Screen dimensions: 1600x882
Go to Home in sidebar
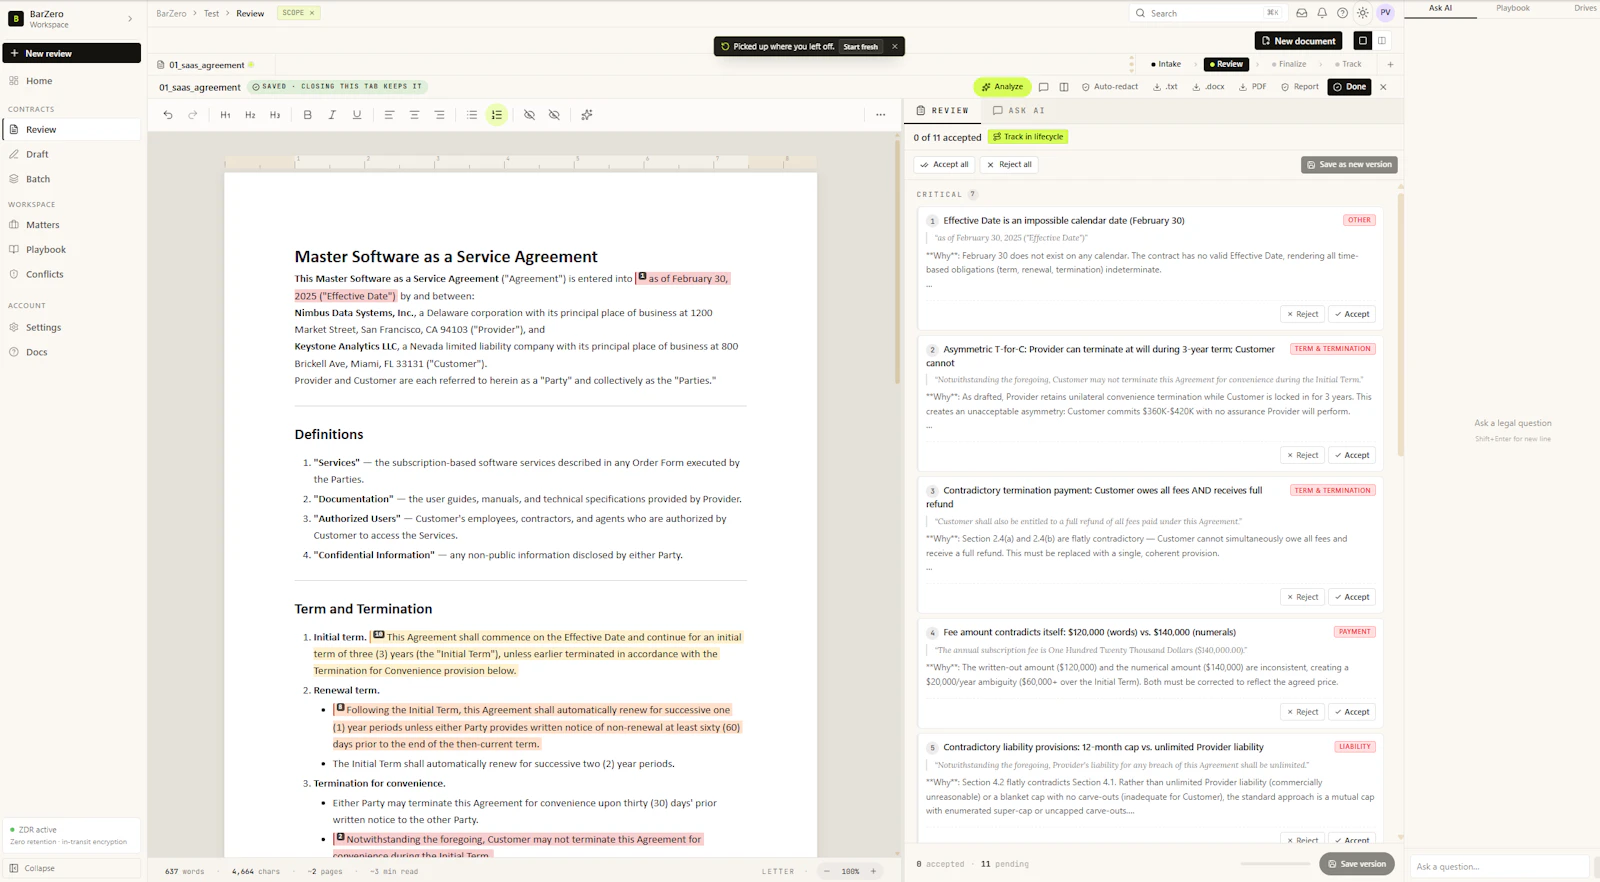(x=72, y=81)
